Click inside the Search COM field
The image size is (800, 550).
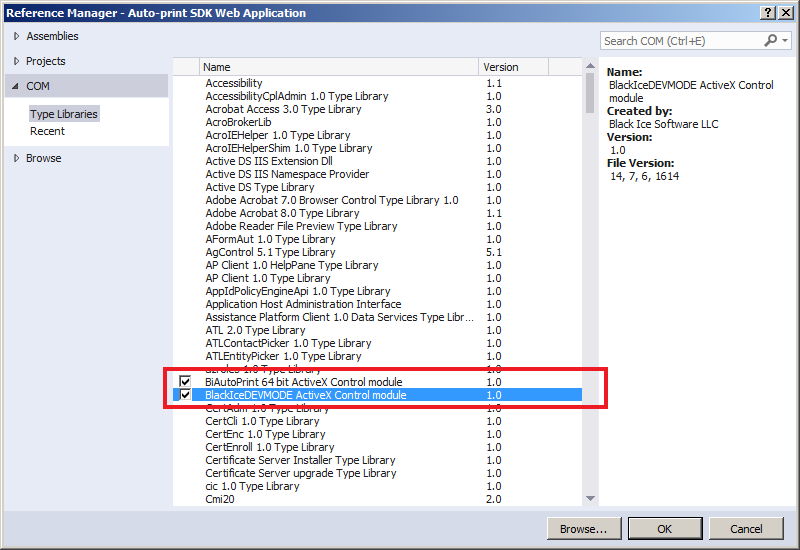pyautogui.click(x=680, y=41)
